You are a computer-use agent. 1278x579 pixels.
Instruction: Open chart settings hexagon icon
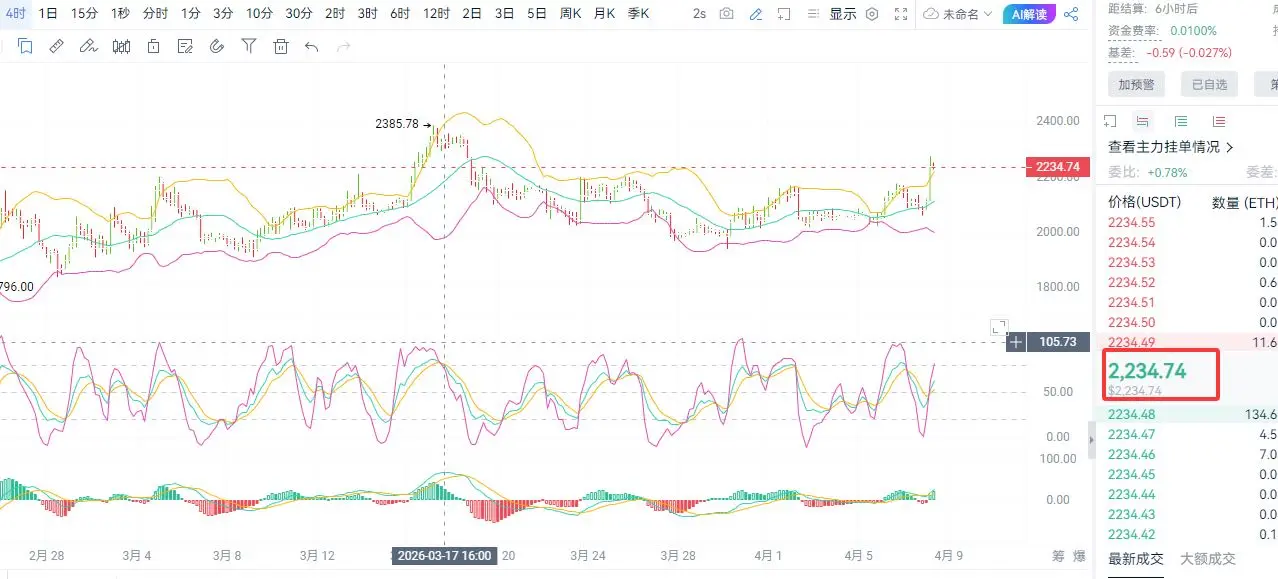pyautogui.click(x=872, y=14)
